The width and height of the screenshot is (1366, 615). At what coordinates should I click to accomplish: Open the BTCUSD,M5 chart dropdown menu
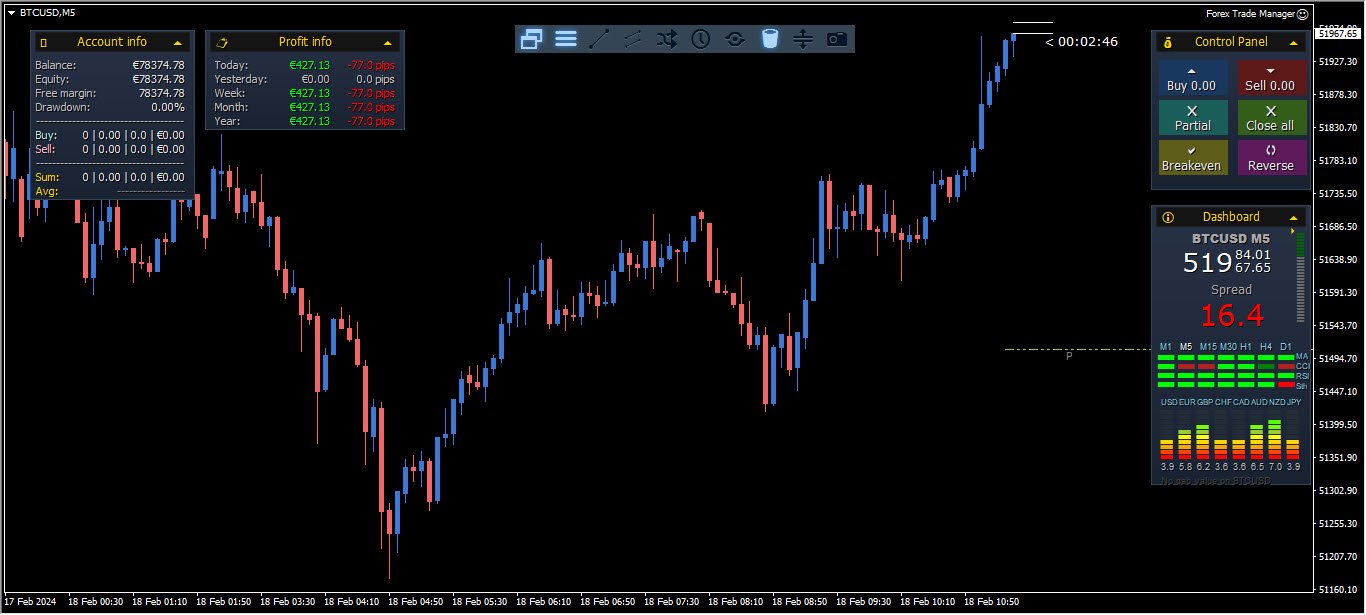[x=11, y=12]
